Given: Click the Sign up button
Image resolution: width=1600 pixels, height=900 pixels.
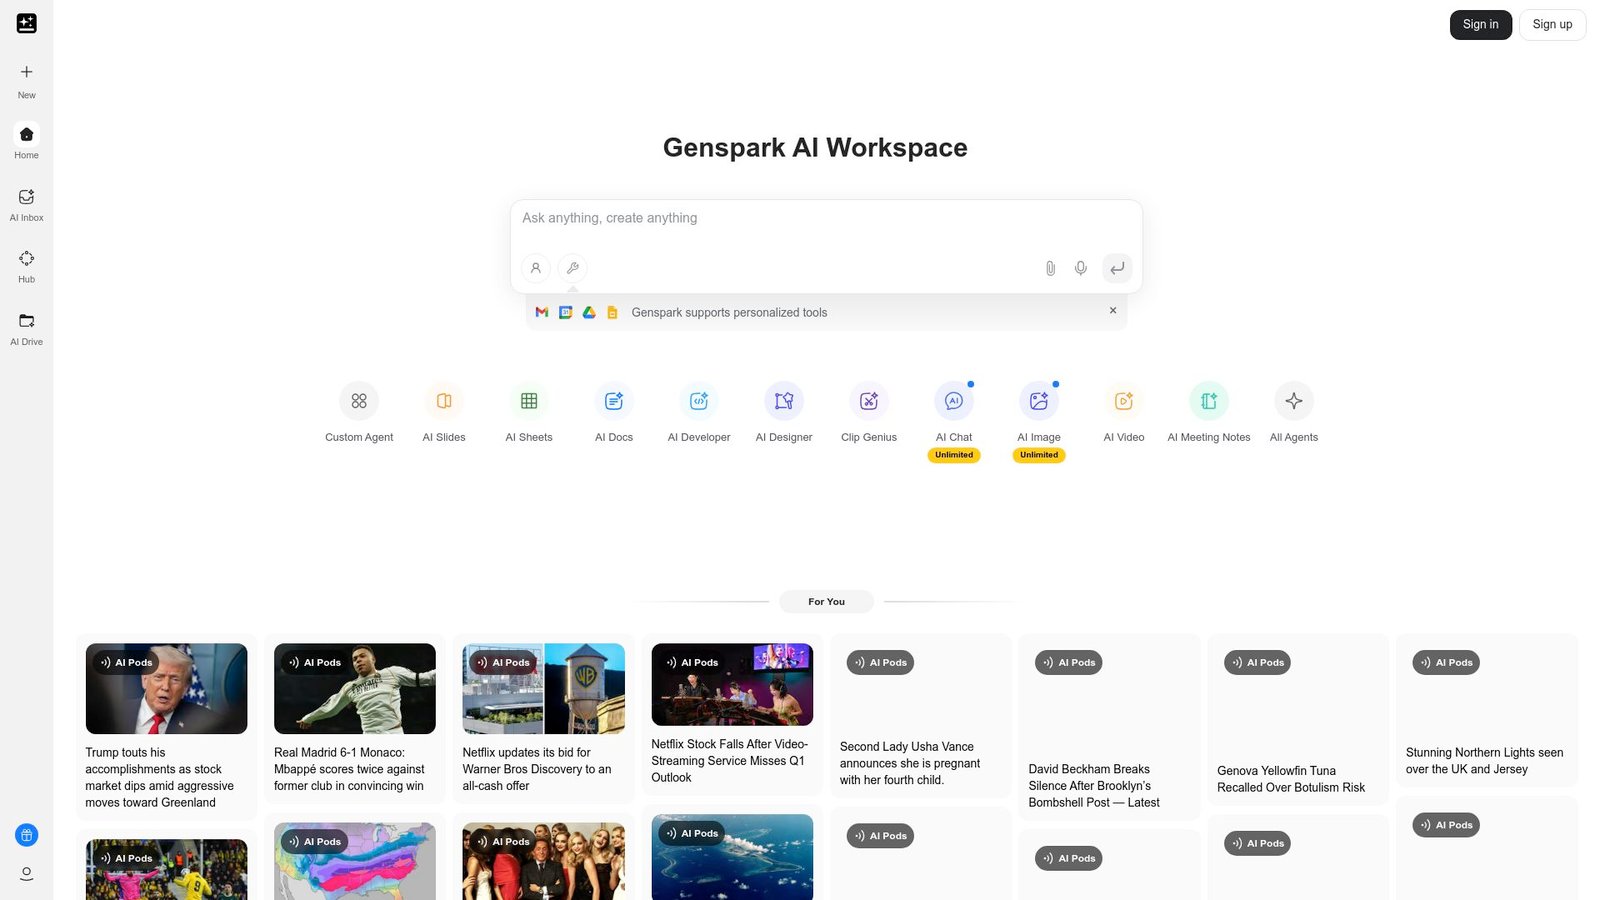Looking at the screenshot, I should (x=1552, y=24).
